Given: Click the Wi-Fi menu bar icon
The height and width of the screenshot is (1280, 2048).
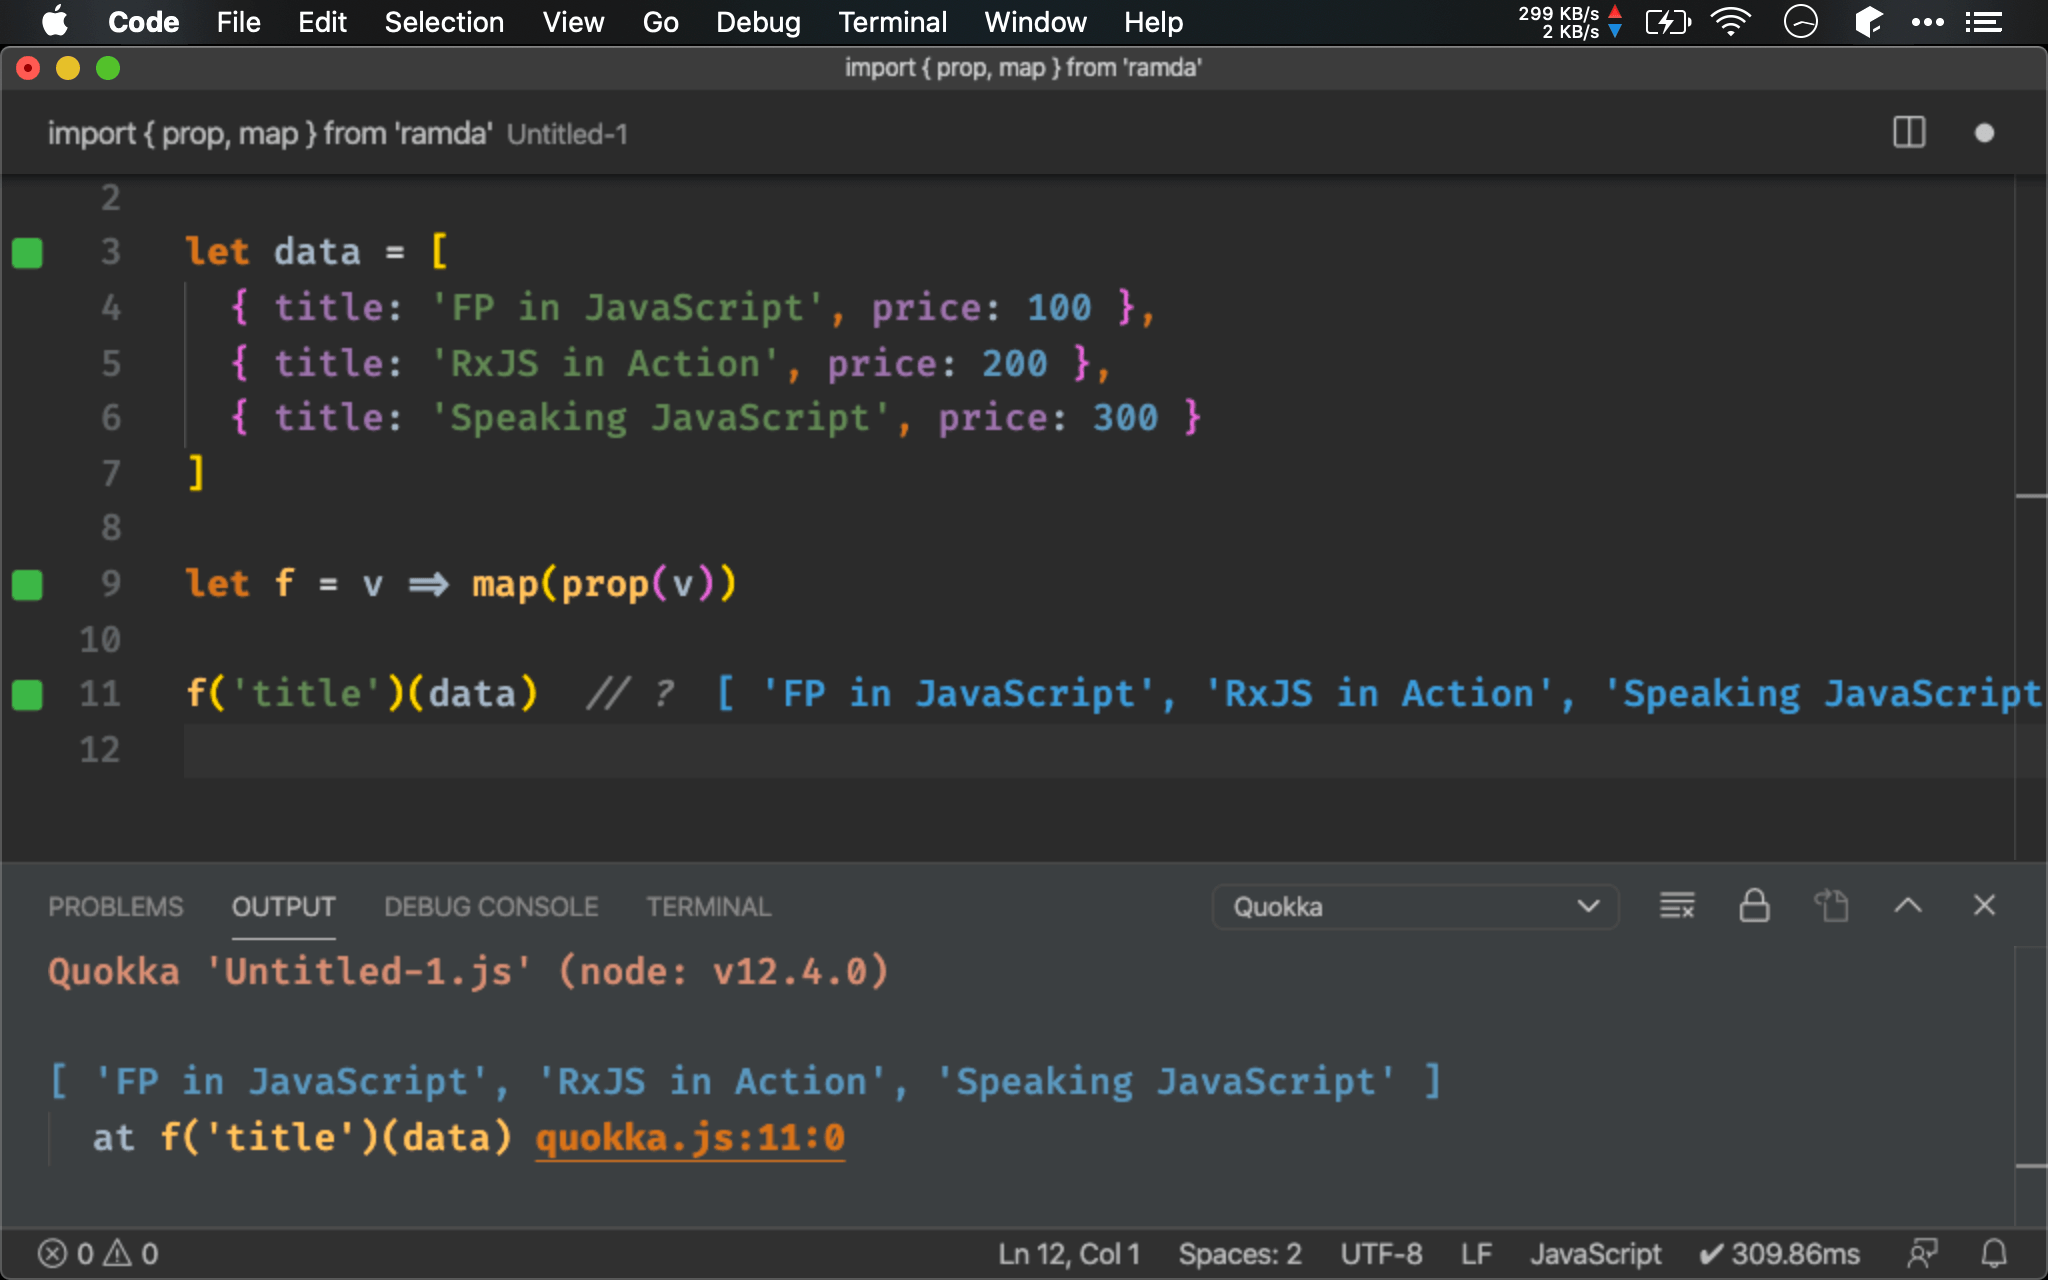Looking at the screenshot, I should (x=1730, y=22).
